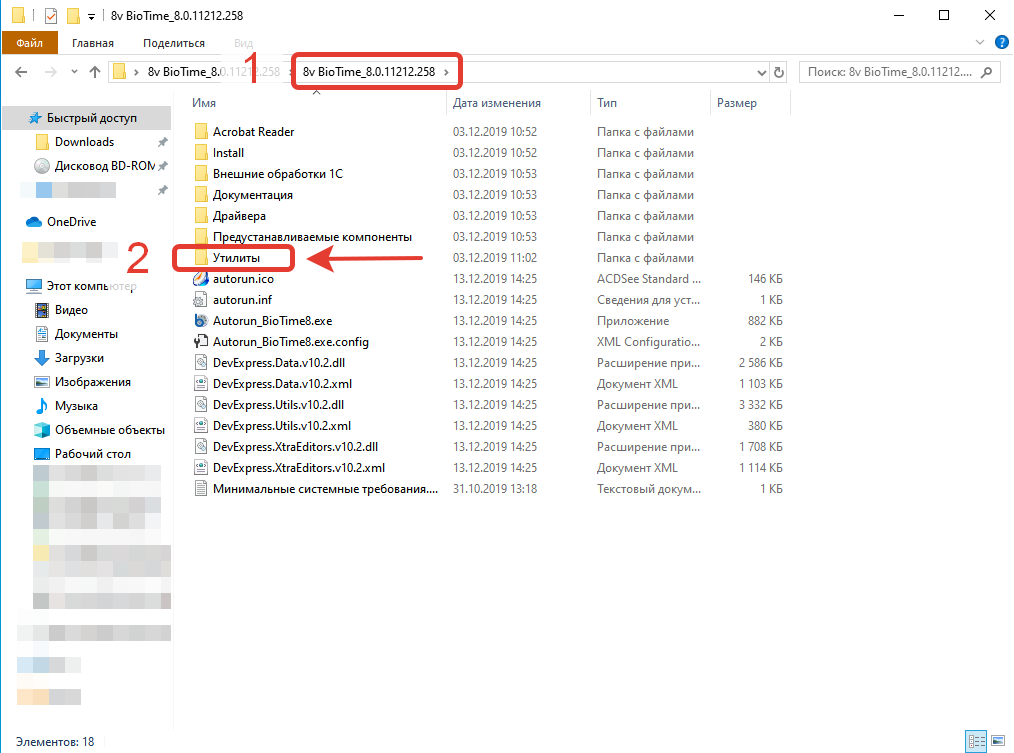
Task: Expand breadcrumb chevron after the folder icon
Action: [x=136, y=72]
